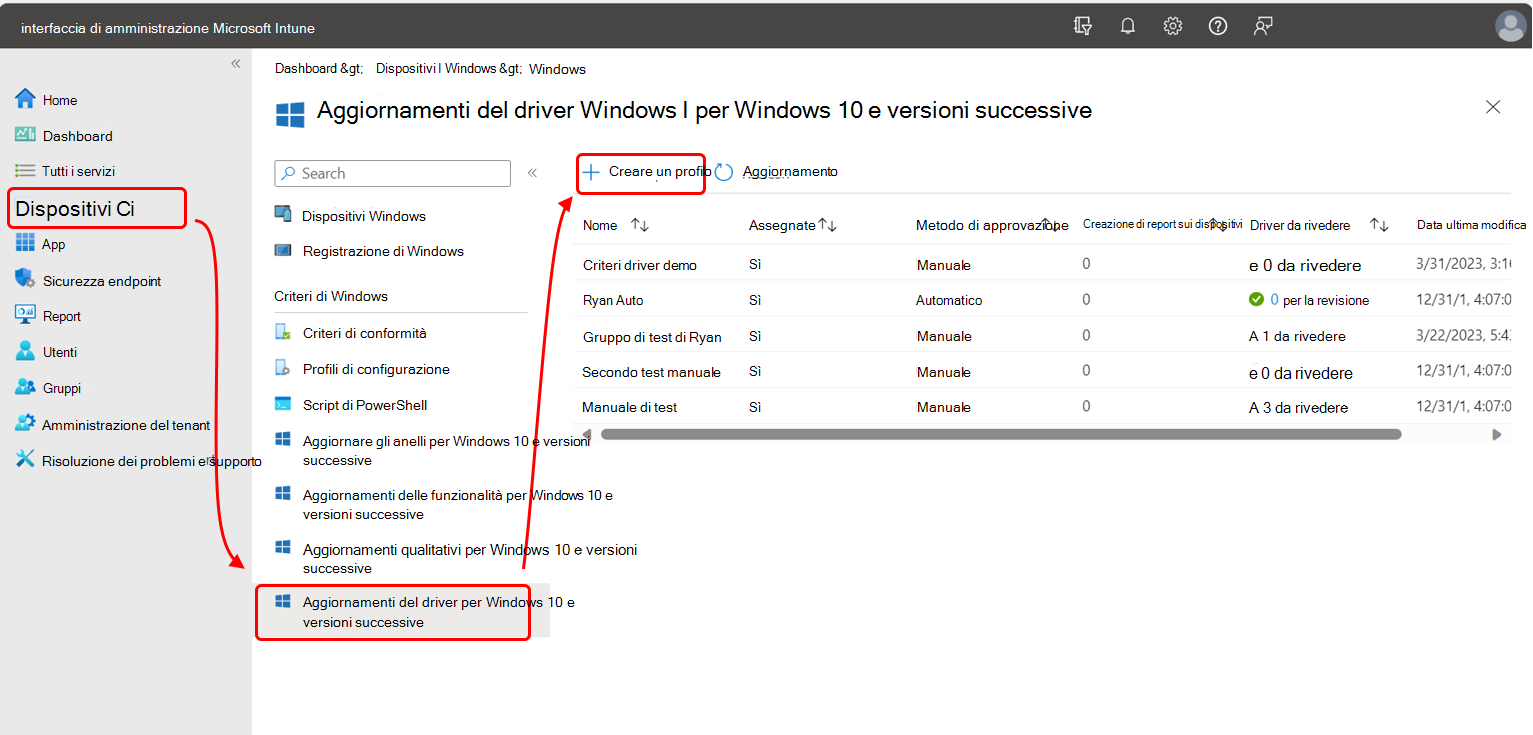
Task: Click the Registrazione di Windows icon
Action: 283,250
